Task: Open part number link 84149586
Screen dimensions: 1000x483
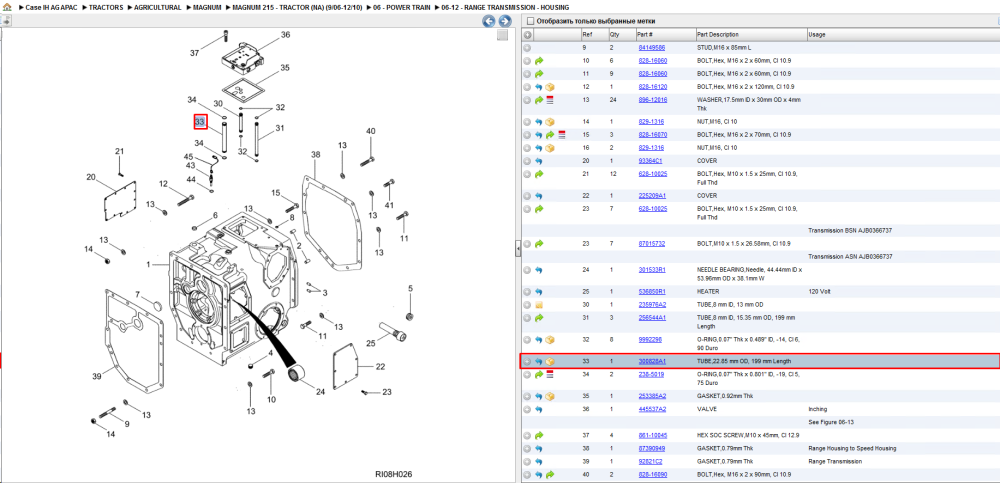Action: point(652,48)
